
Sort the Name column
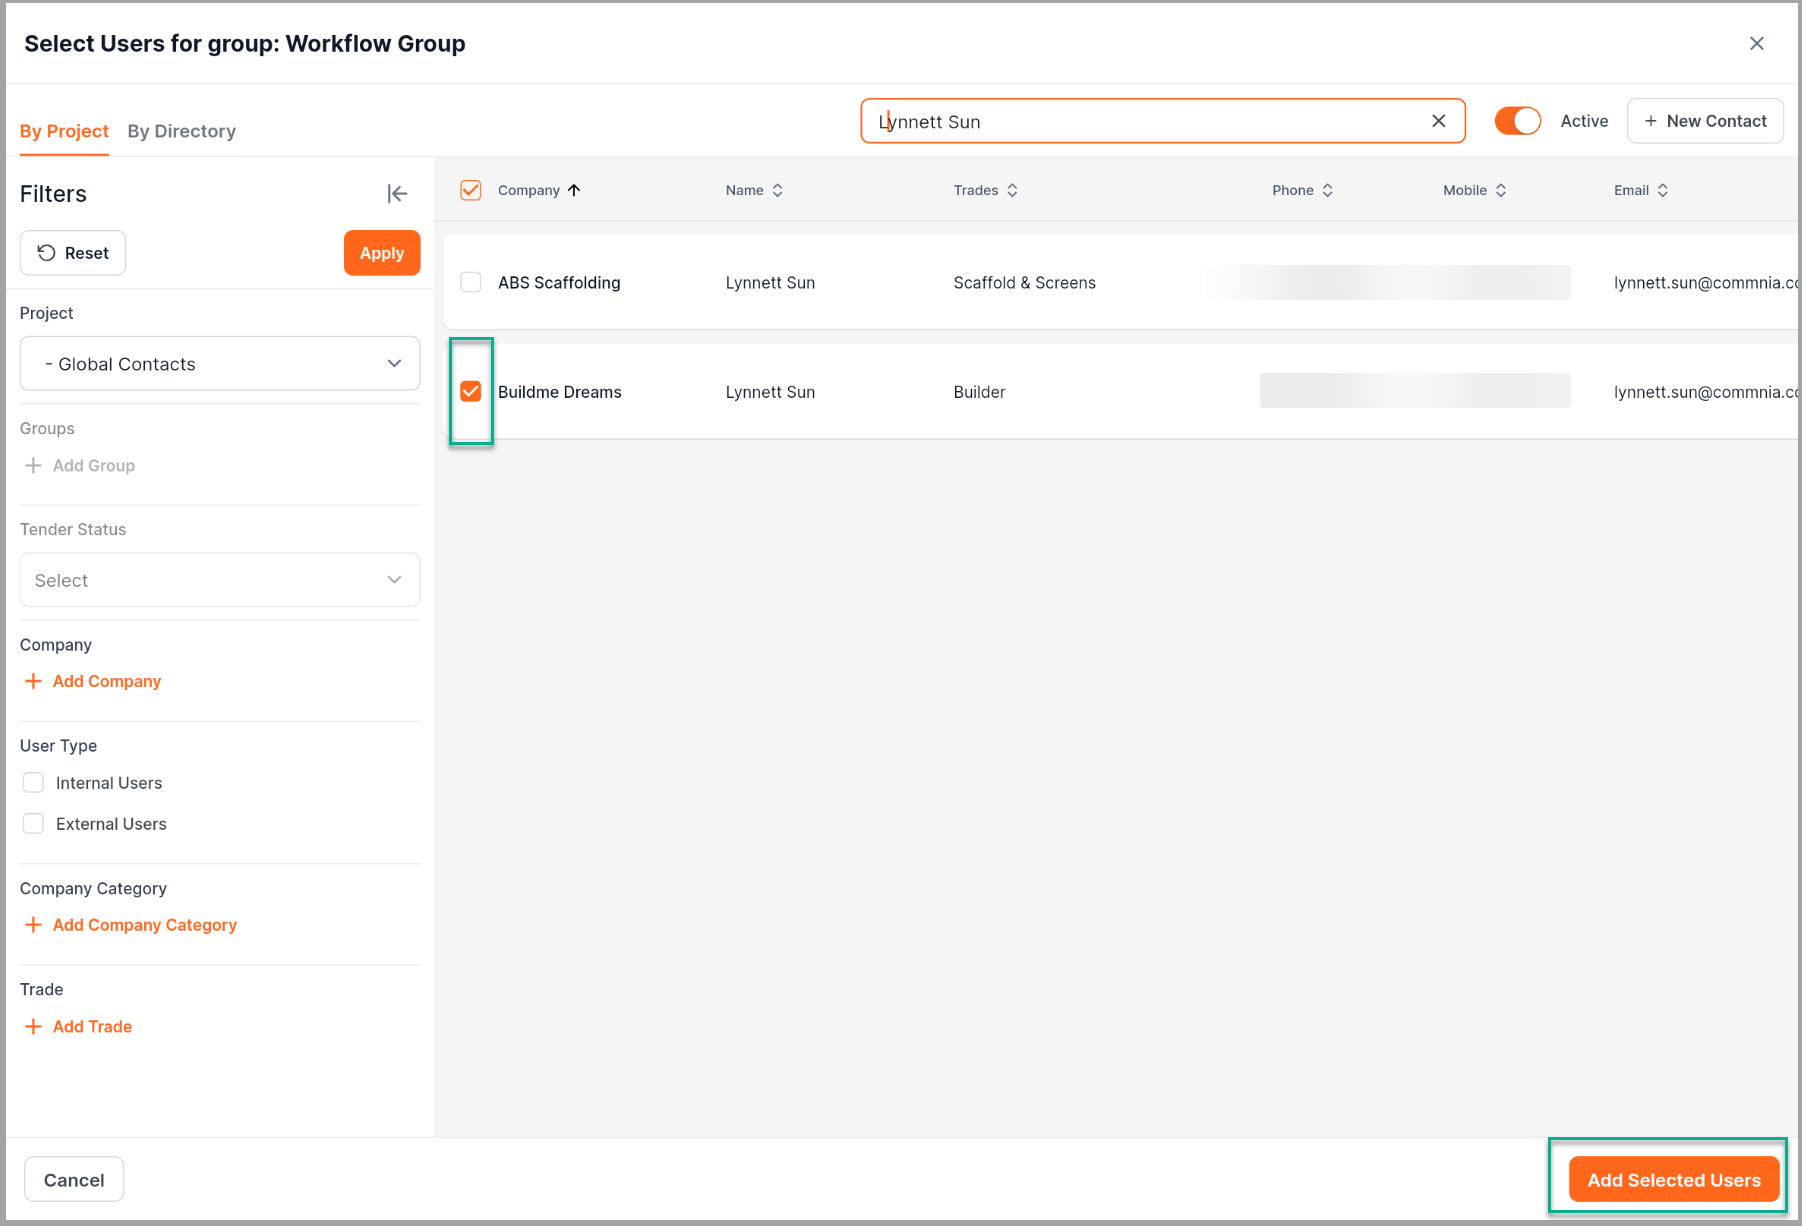coord(777,190)
